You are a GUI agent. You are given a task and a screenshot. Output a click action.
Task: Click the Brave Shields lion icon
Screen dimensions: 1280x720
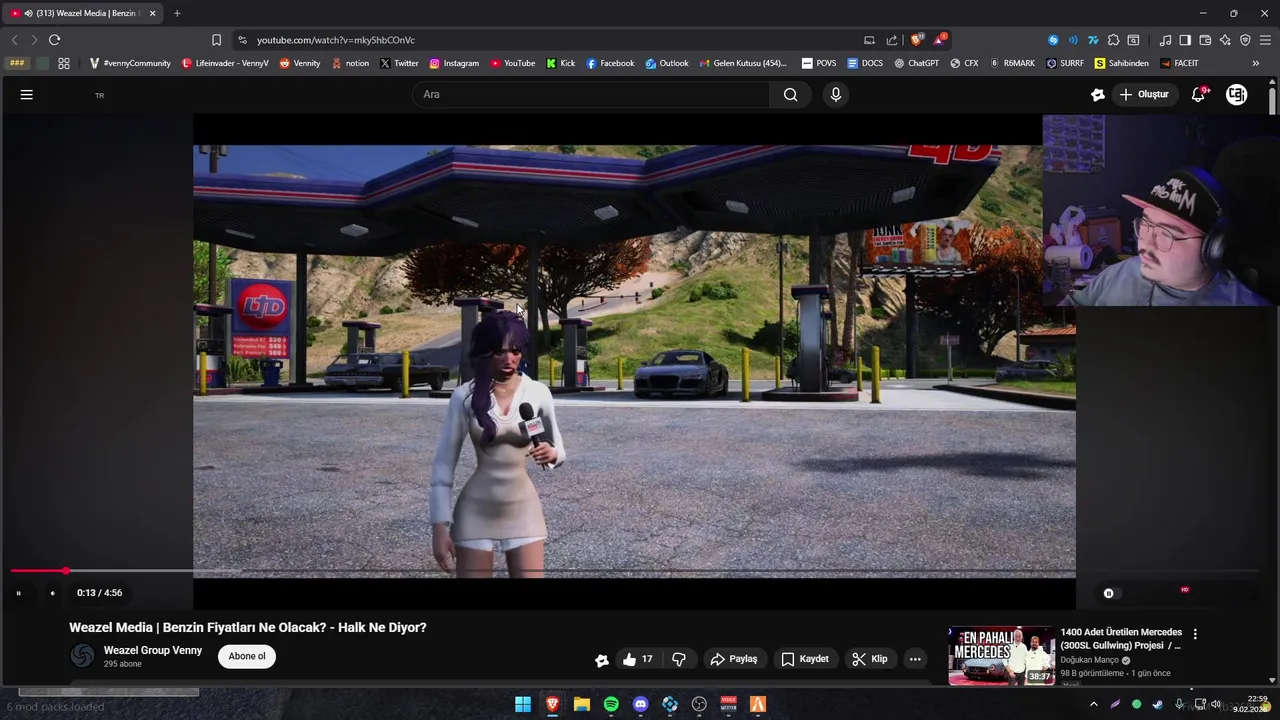click(x=917, y=40)
